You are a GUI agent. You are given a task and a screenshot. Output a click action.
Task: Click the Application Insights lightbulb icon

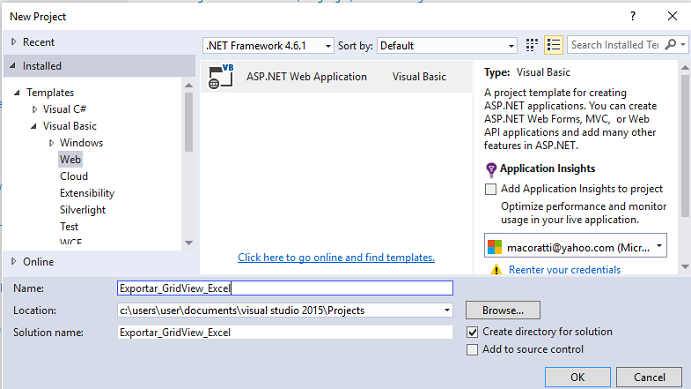[491, 170]
